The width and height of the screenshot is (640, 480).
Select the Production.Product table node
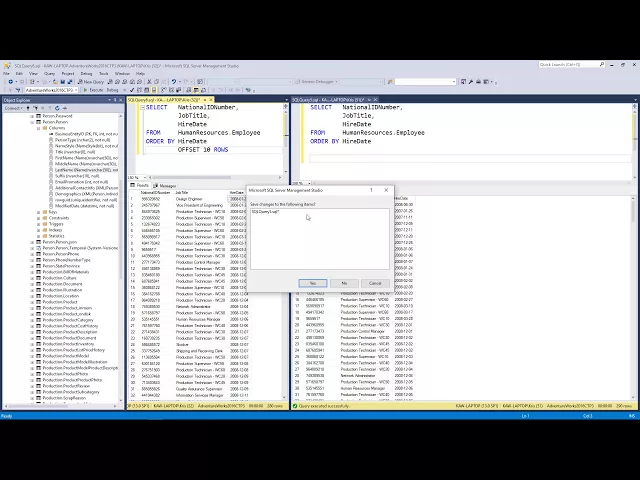click(60, 302)
